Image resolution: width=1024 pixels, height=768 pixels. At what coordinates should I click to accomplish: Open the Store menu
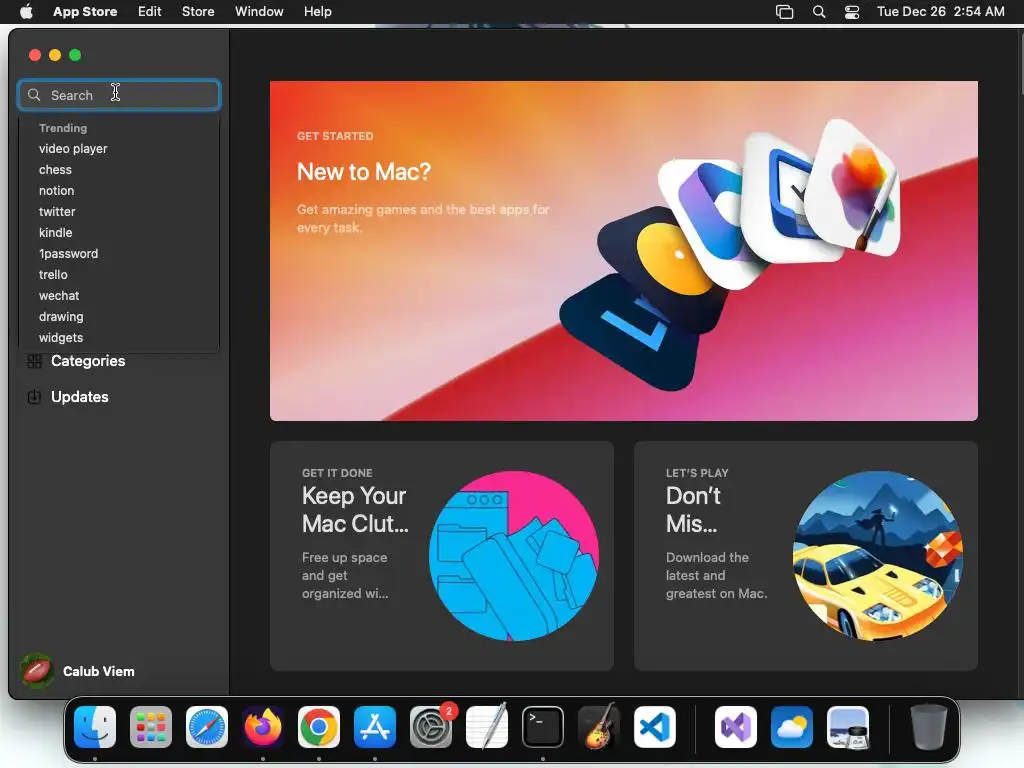tap(198, 11)
